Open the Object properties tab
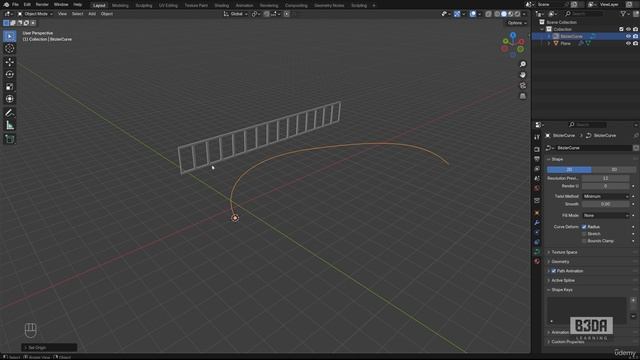 tap(537, 213)
